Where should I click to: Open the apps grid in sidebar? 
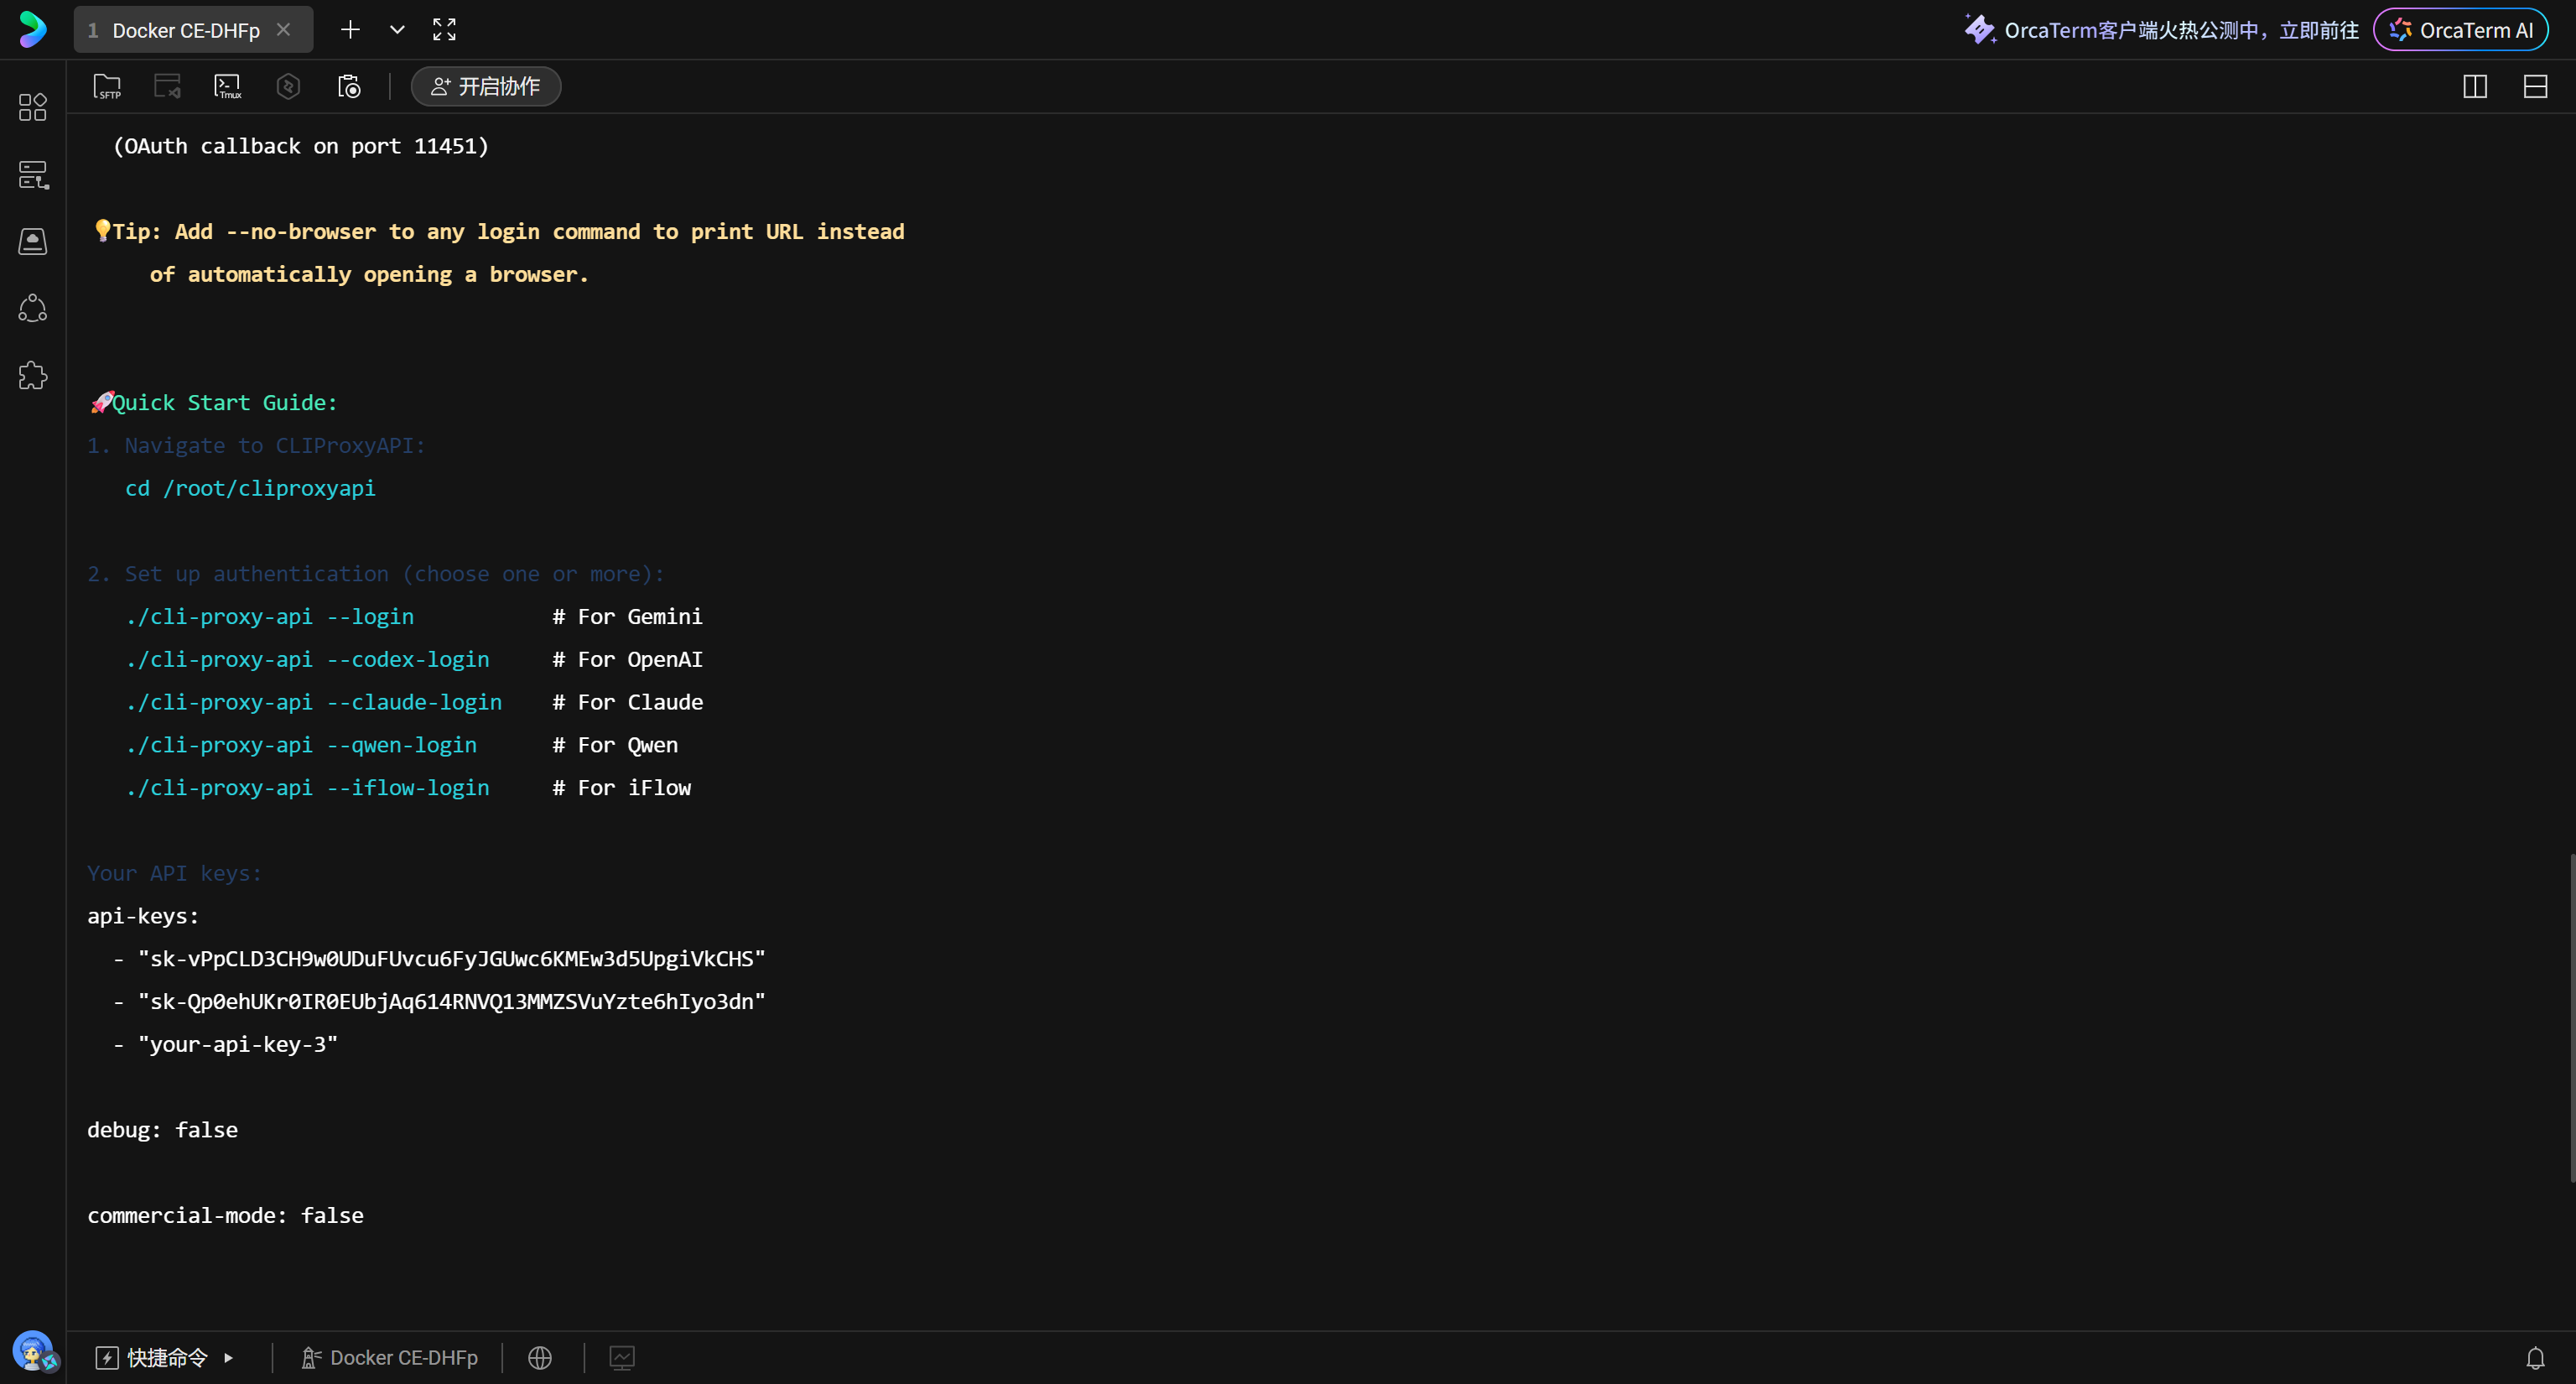click(33, 107)
